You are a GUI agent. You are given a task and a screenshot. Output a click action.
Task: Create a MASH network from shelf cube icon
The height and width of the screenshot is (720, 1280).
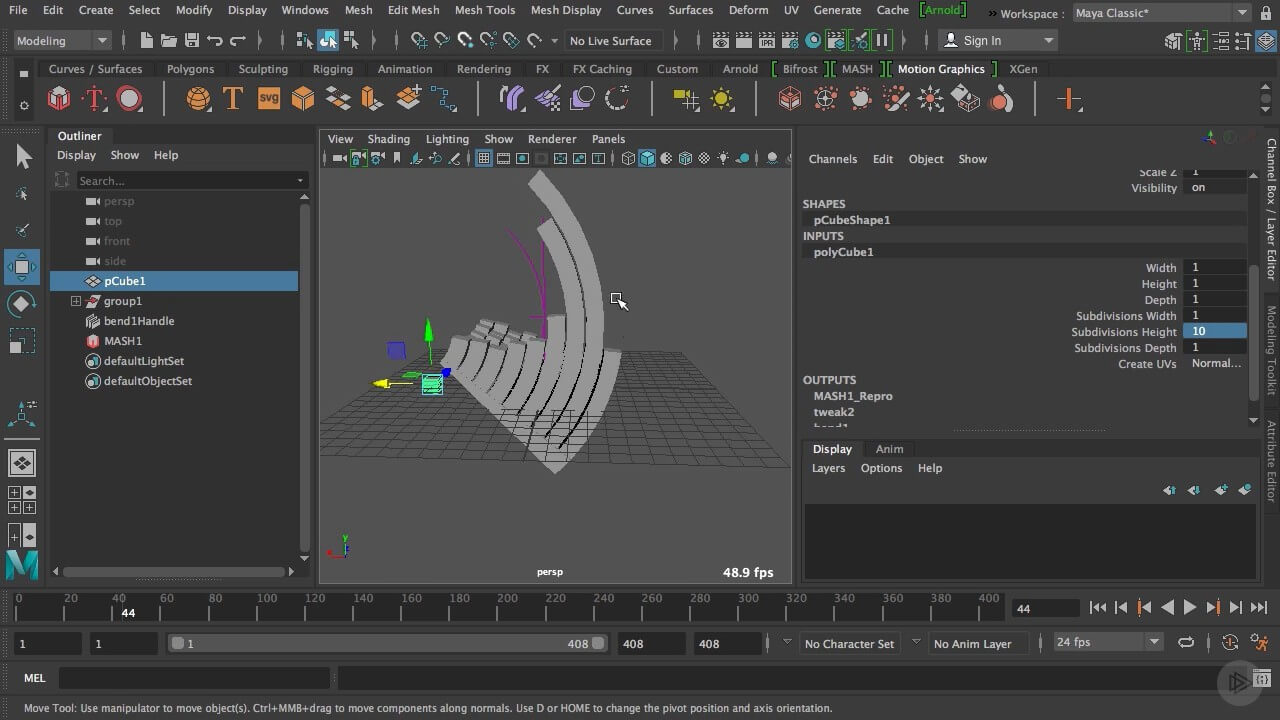[x=59, y=99]
